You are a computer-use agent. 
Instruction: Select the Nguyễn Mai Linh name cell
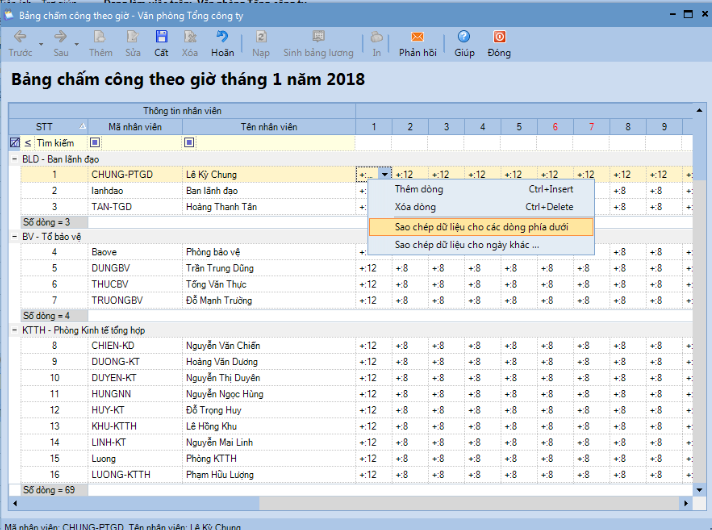tap(269, 442)
